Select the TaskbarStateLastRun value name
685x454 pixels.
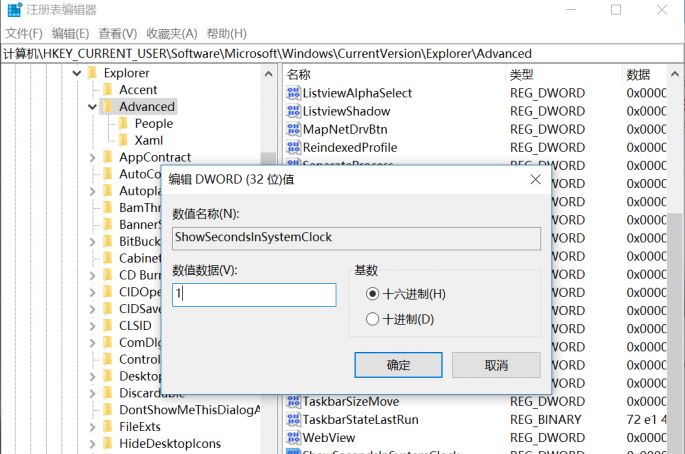[x=360, y=419]
